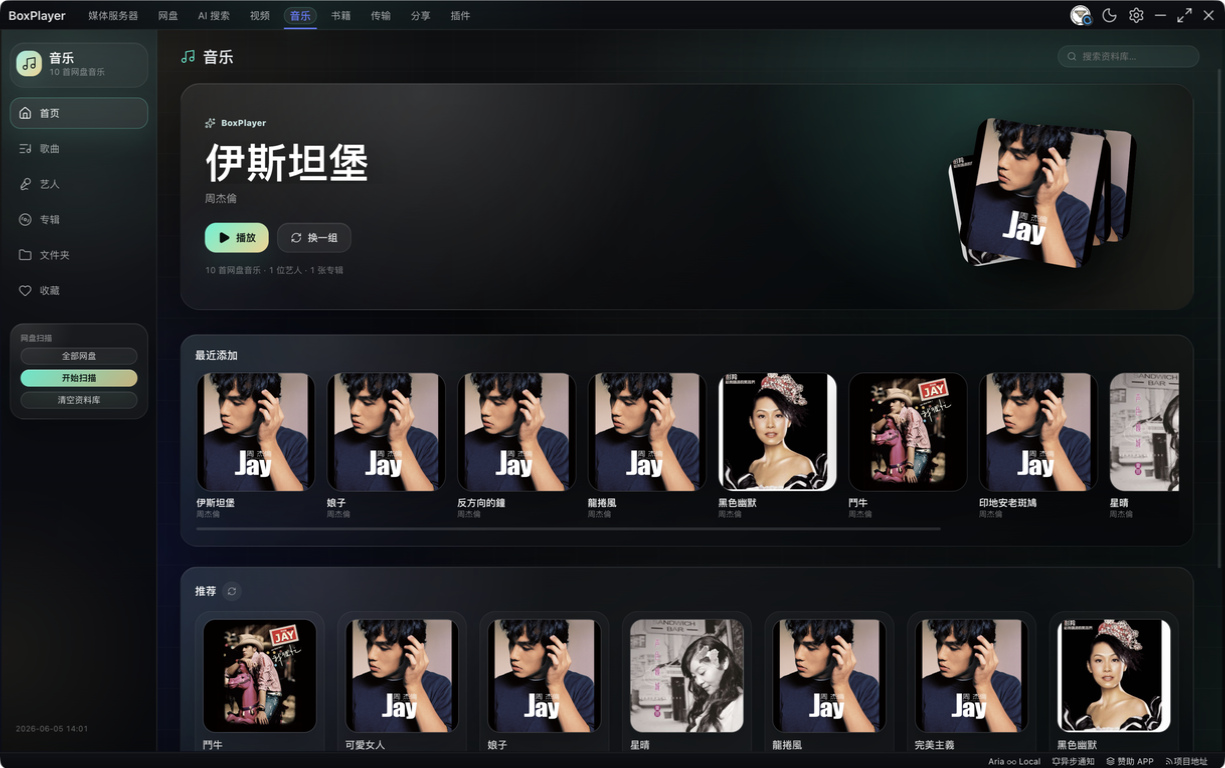Switch to the 网盘 tab
The height and width of the screenshot is (768, 1225).
pos(168,16)
